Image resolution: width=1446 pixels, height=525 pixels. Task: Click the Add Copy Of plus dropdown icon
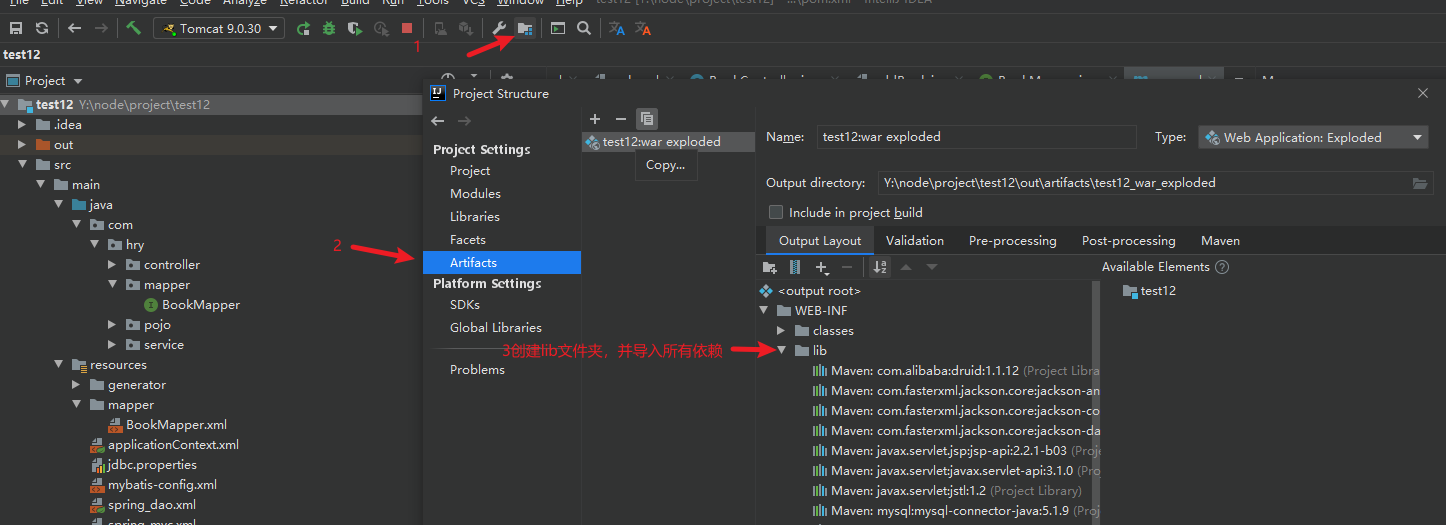(x=822, y=268)
